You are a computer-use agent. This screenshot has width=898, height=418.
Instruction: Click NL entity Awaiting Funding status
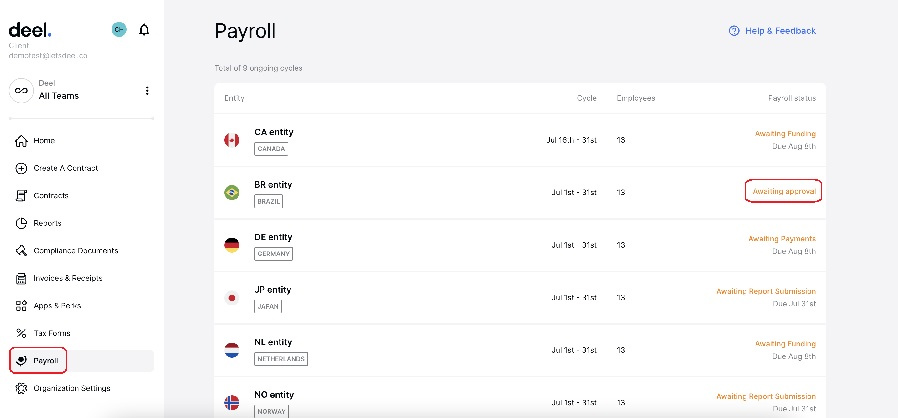[x=785, y=344]
